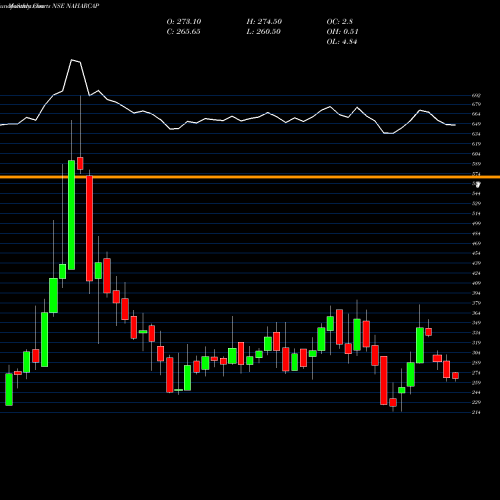Click the 'NSE NAHARCAP' chart title
The image size is (500, 500).
point(76,6)
